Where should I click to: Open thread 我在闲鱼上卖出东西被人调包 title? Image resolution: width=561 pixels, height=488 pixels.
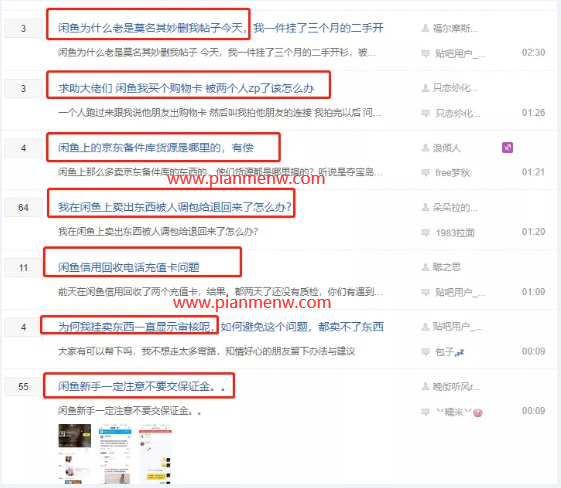click(x=175, y=207)
